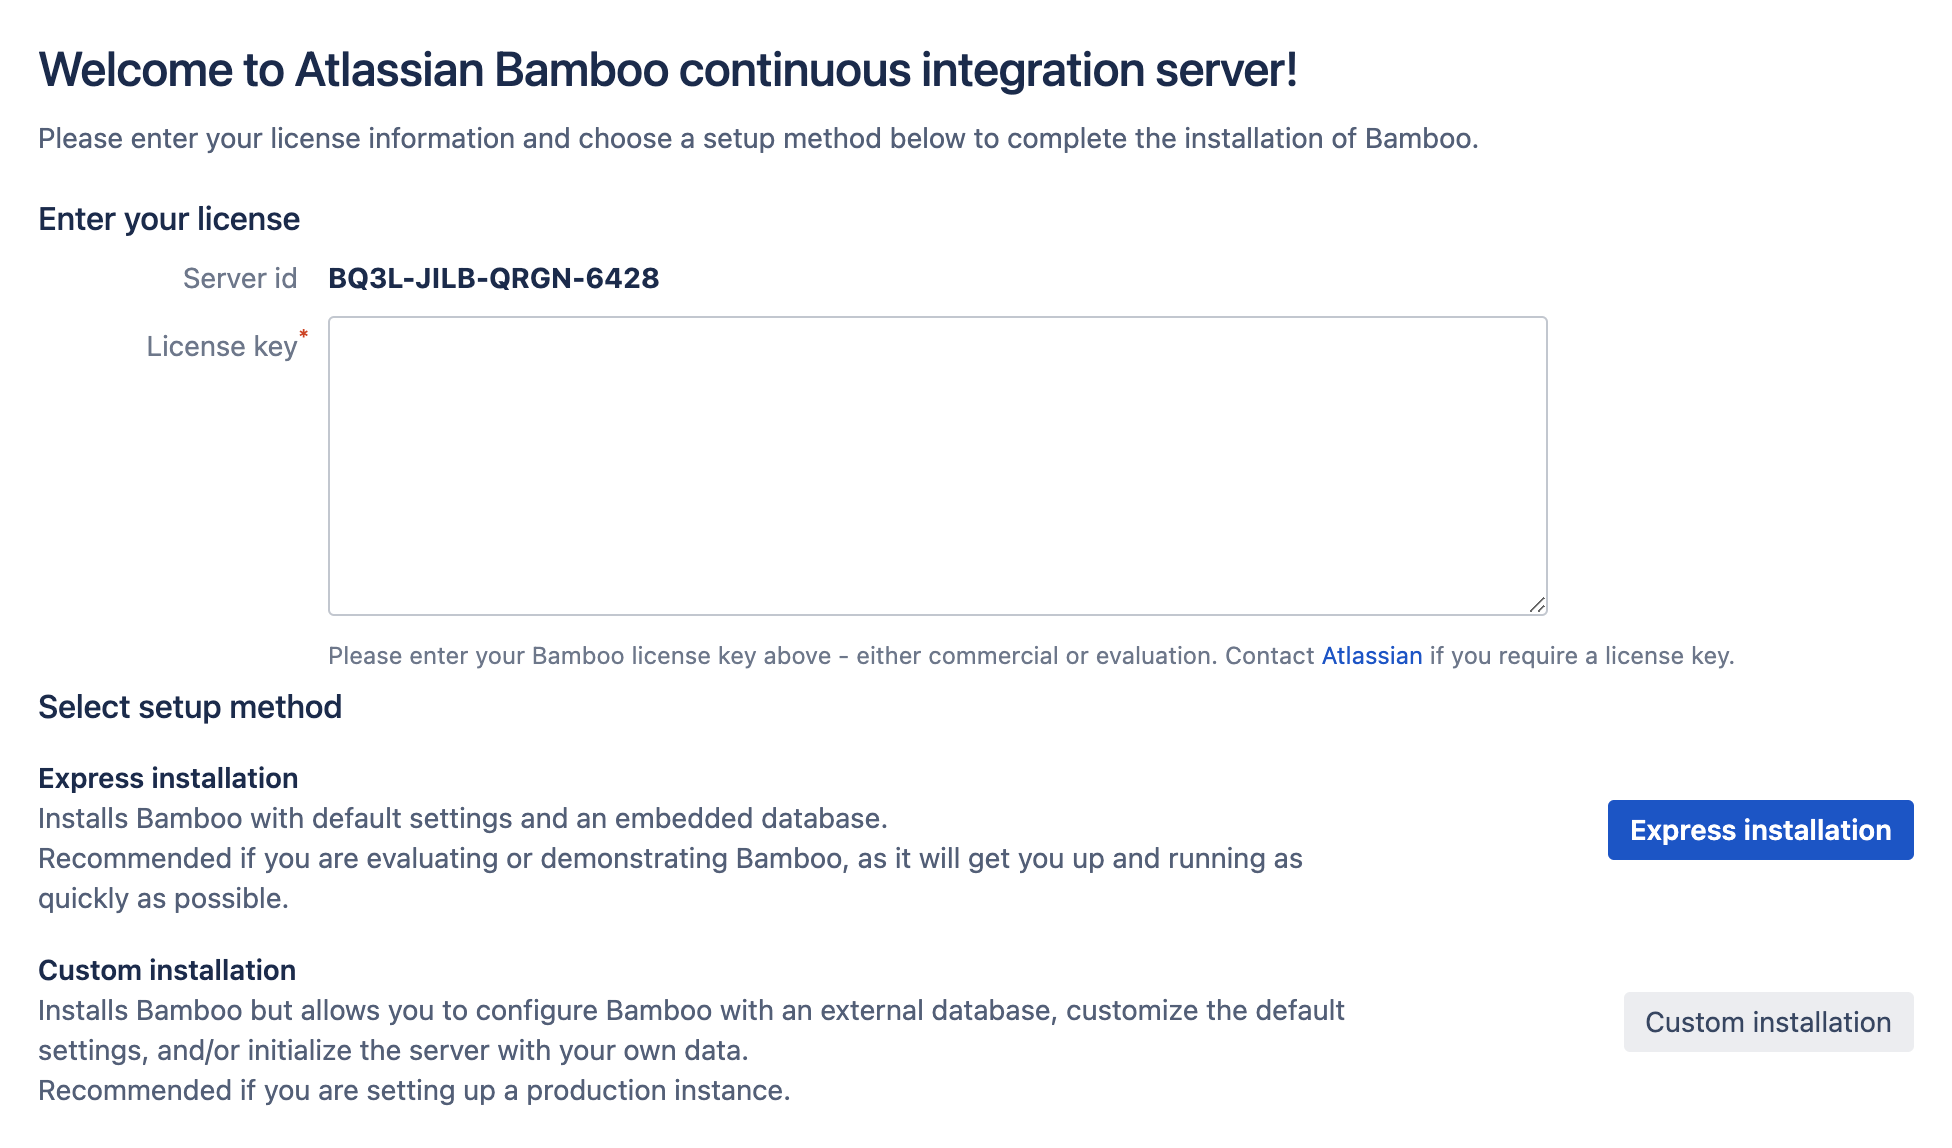1952x1148 pixels.
Task: Click the external database description line
Action: click(691, 1030)
